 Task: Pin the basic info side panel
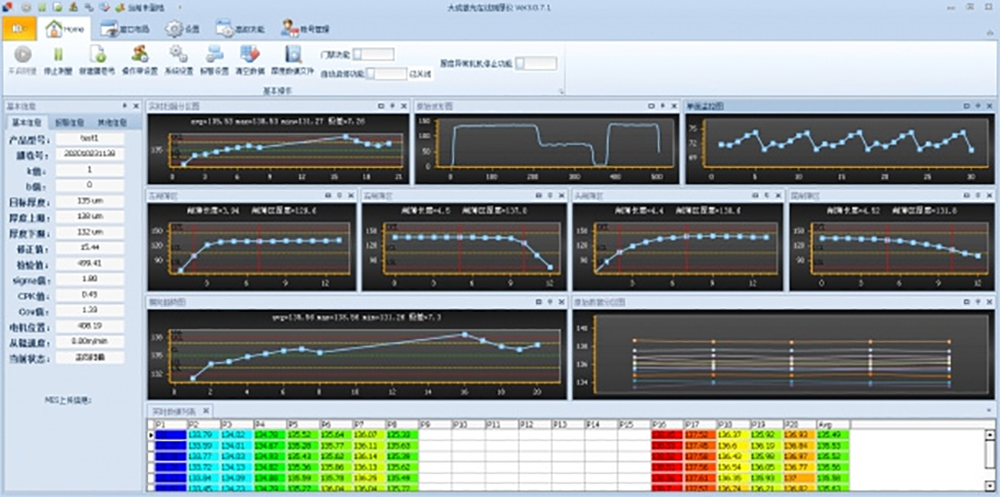pos(124,106)
